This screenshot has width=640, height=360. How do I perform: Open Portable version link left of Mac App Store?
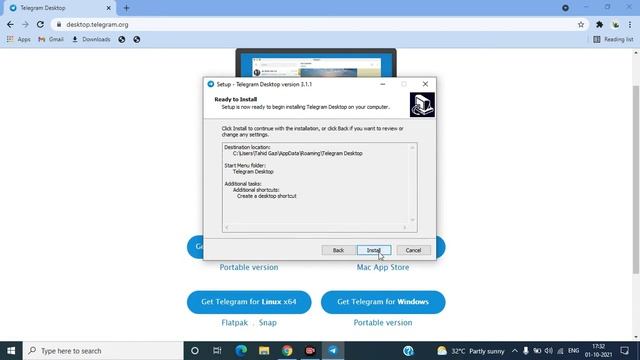pos(249,267)
